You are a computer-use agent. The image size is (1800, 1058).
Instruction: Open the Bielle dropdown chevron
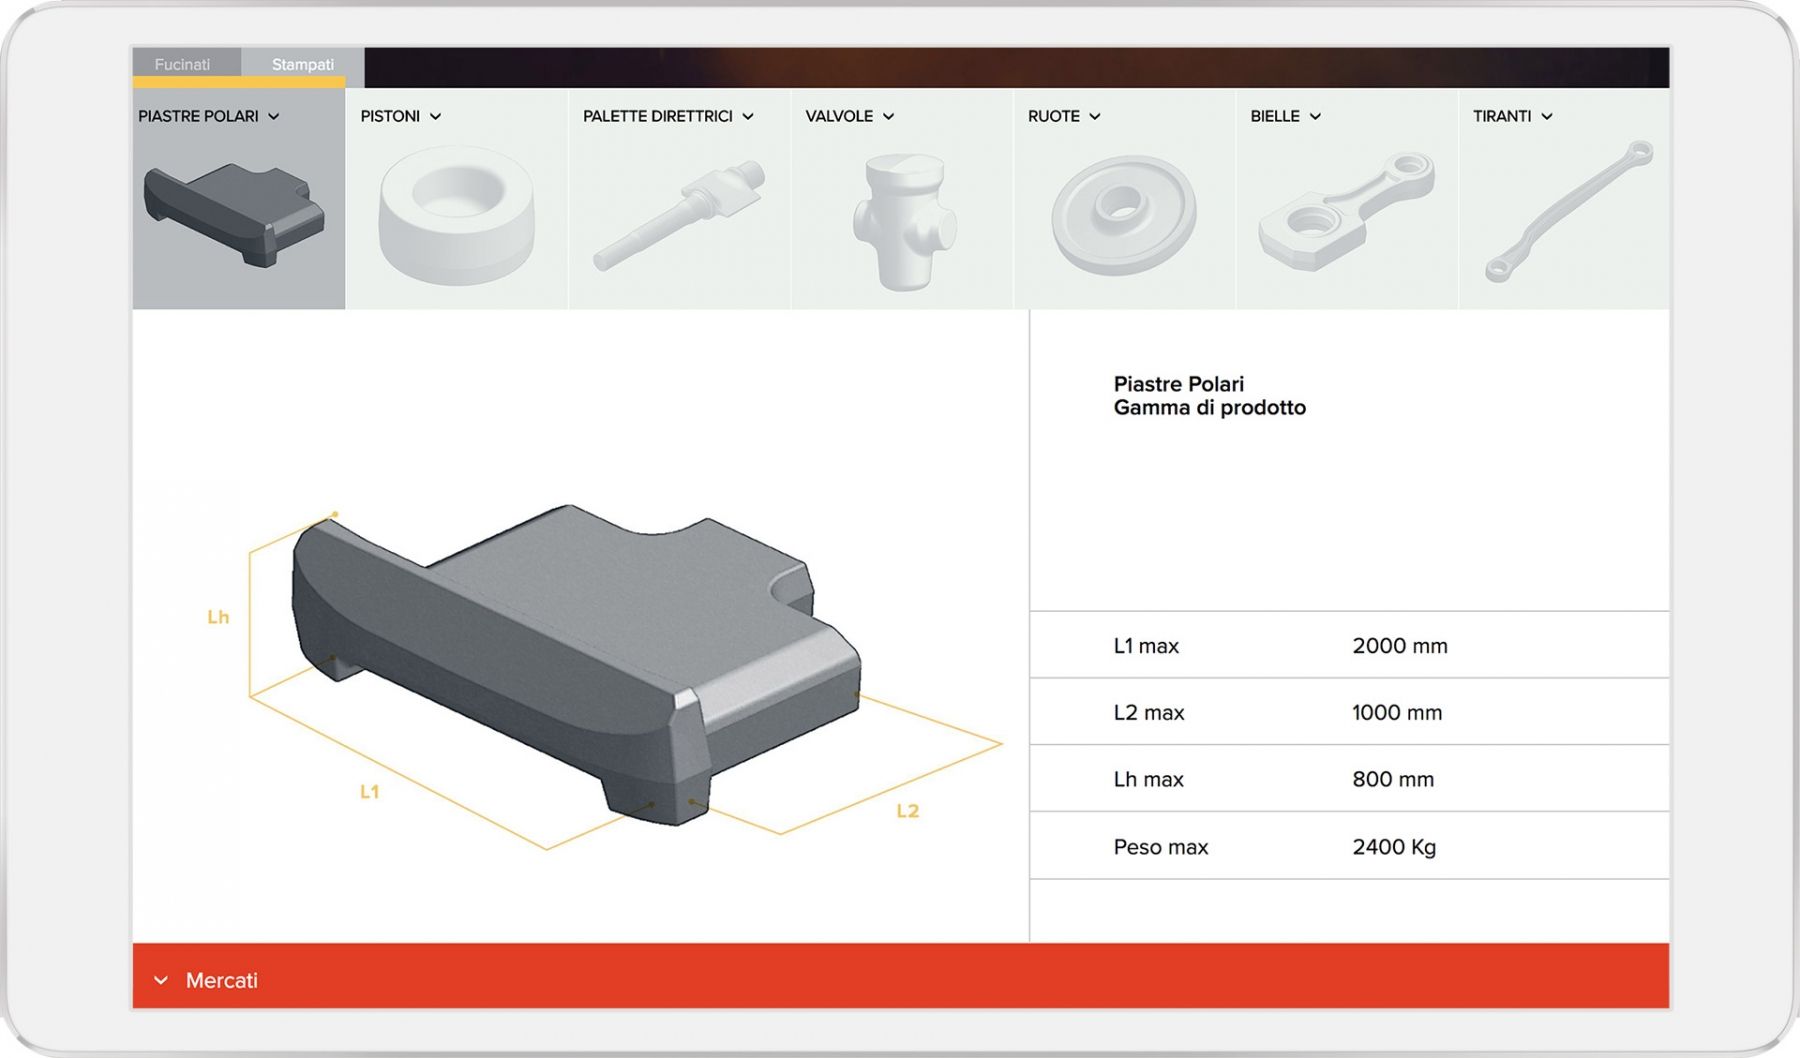tap(1315, 117)
